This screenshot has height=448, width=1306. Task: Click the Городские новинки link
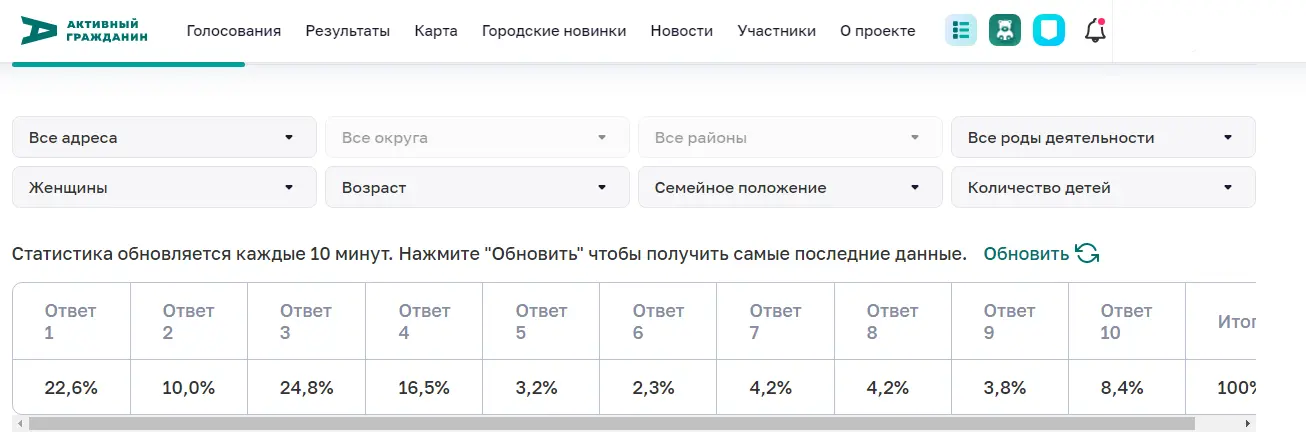tap(554, 31)
